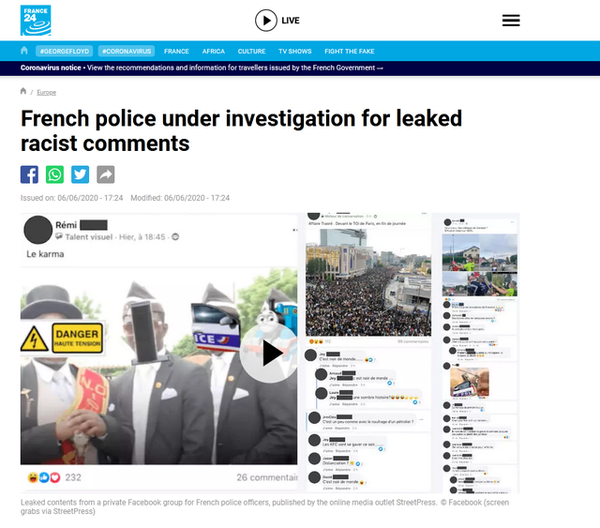The height and width of the screenshot is (528, 600).
Task: Go to the France section
Action: 176,51
